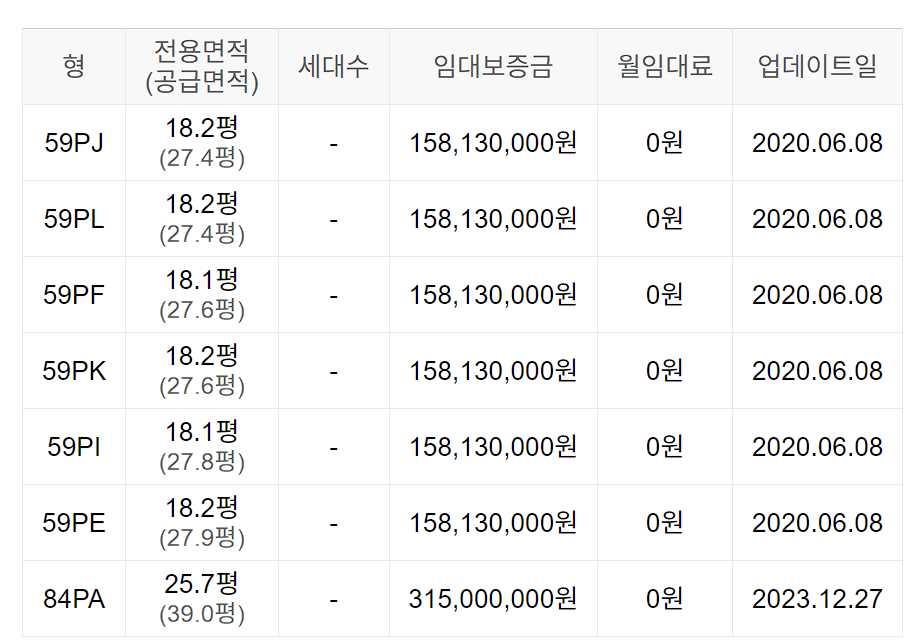Click the 25.7평 (39.0평) area cell
The height and width of the screenshot is (640, 921).
201,598
